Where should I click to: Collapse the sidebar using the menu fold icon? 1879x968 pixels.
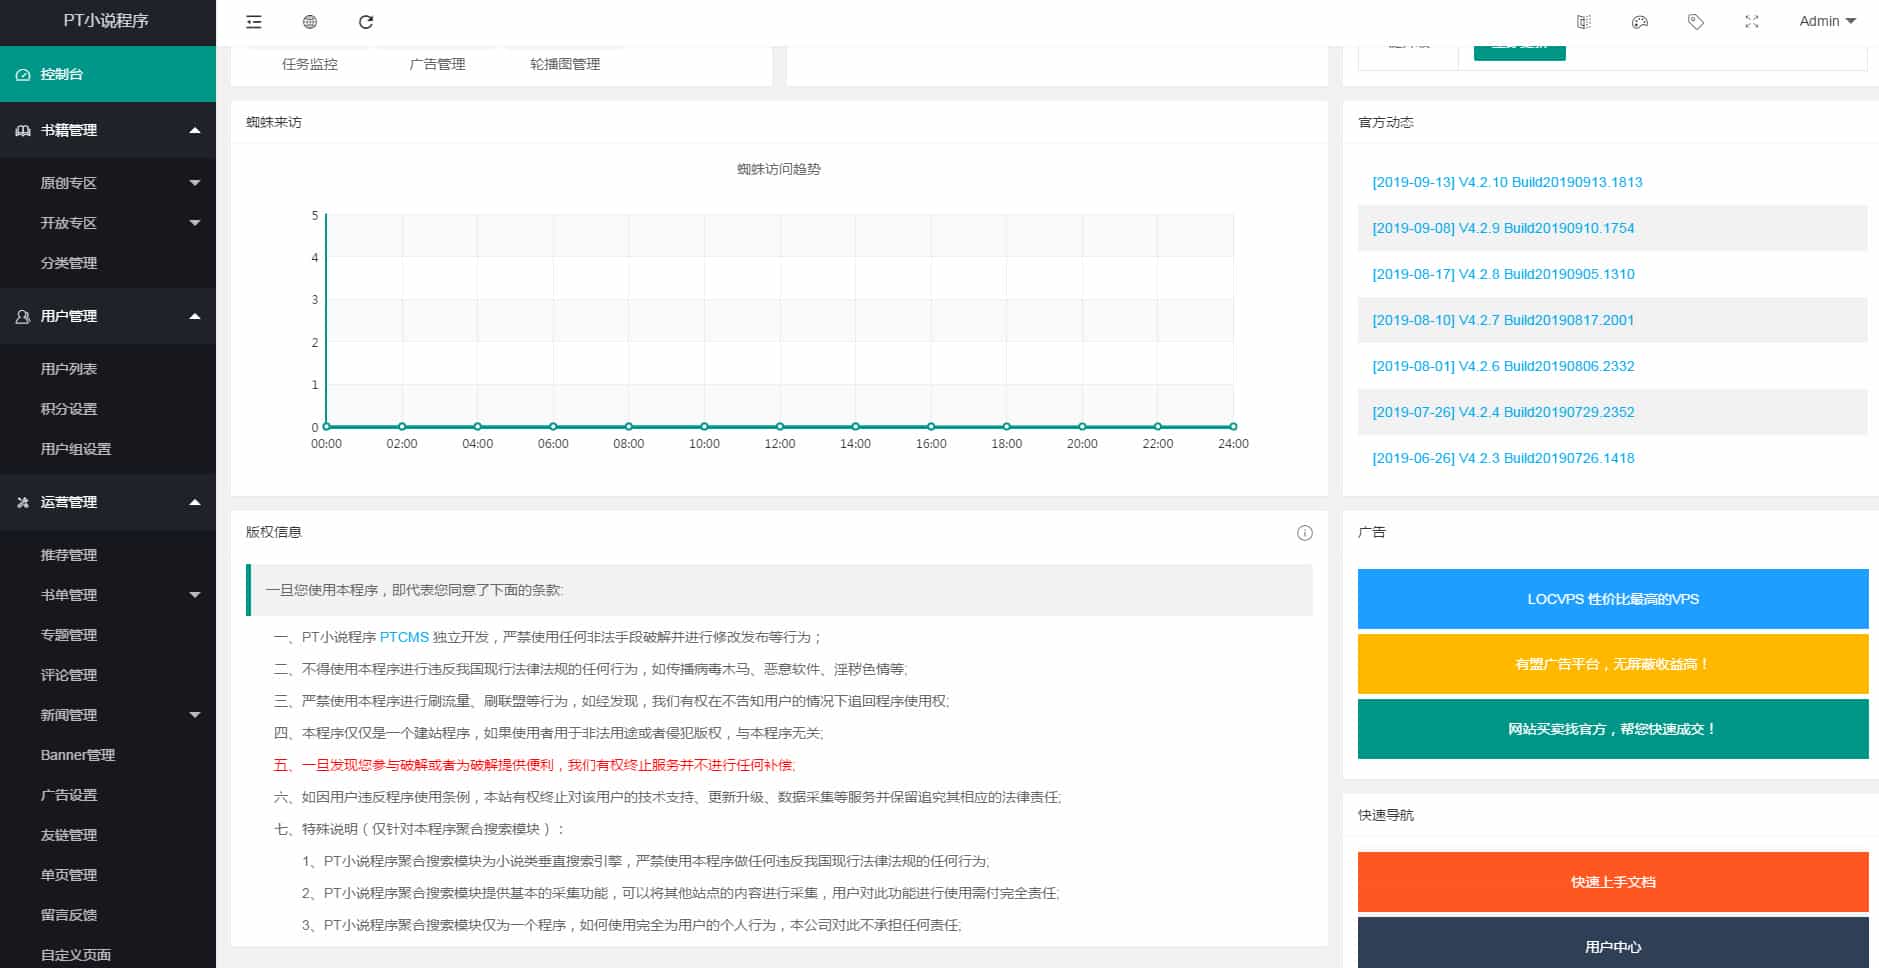coord(254,22)
